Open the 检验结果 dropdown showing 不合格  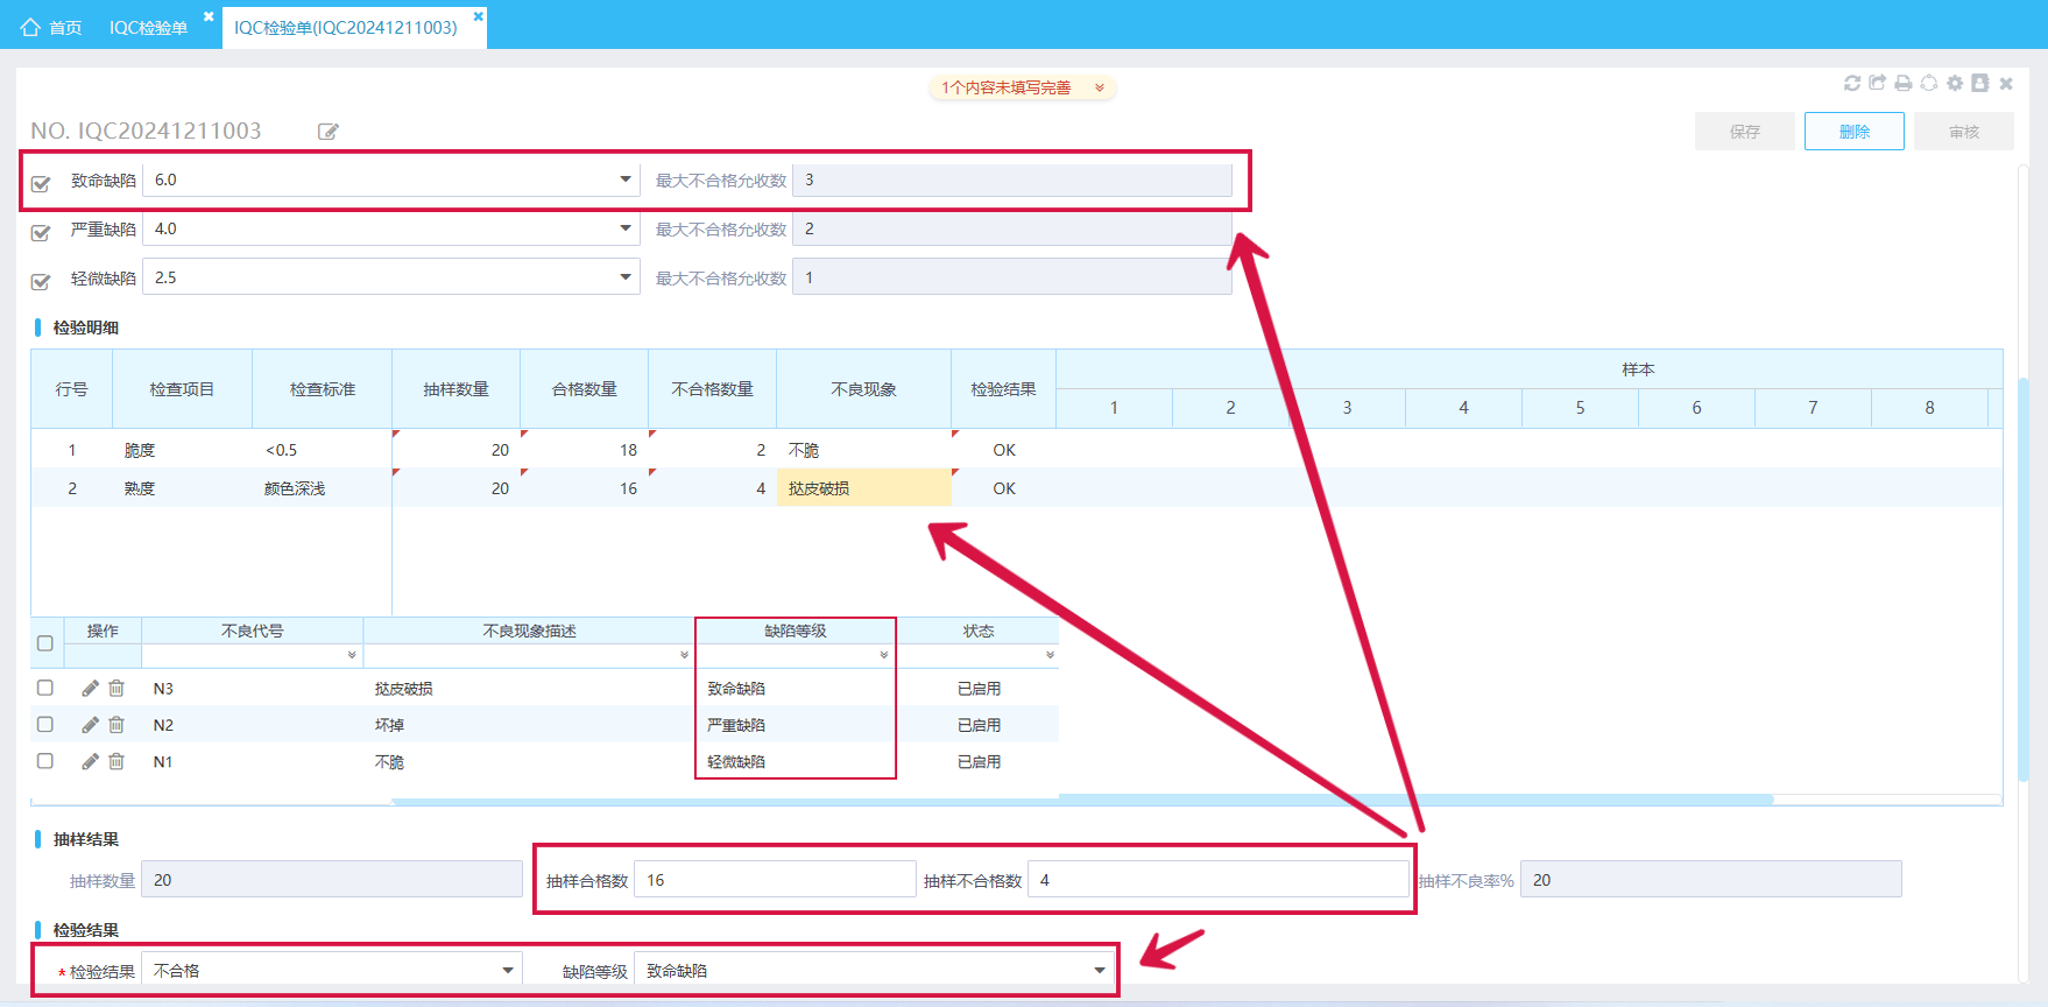point(332,971)
